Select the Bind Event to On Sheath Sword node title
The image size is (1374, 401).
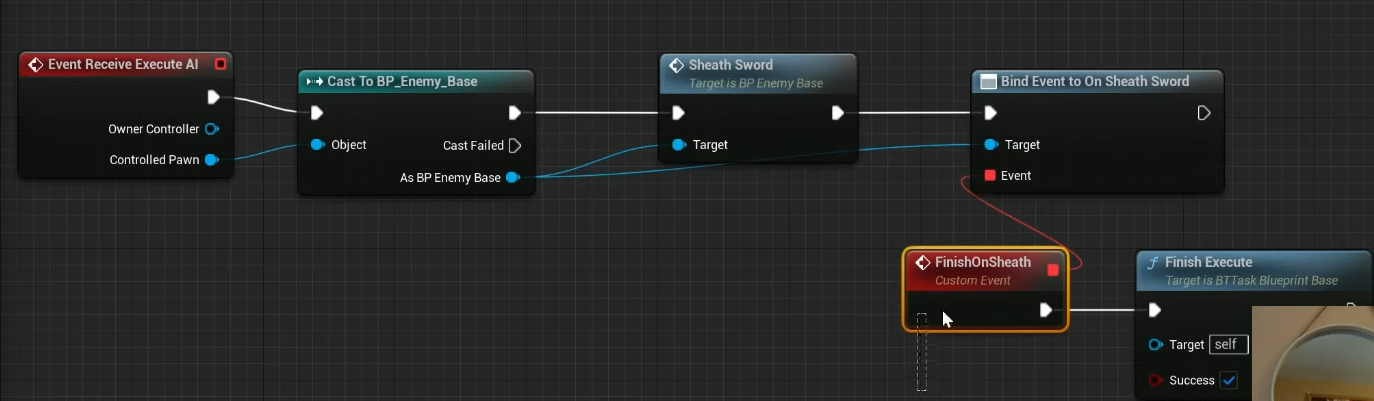point(1094,81)
